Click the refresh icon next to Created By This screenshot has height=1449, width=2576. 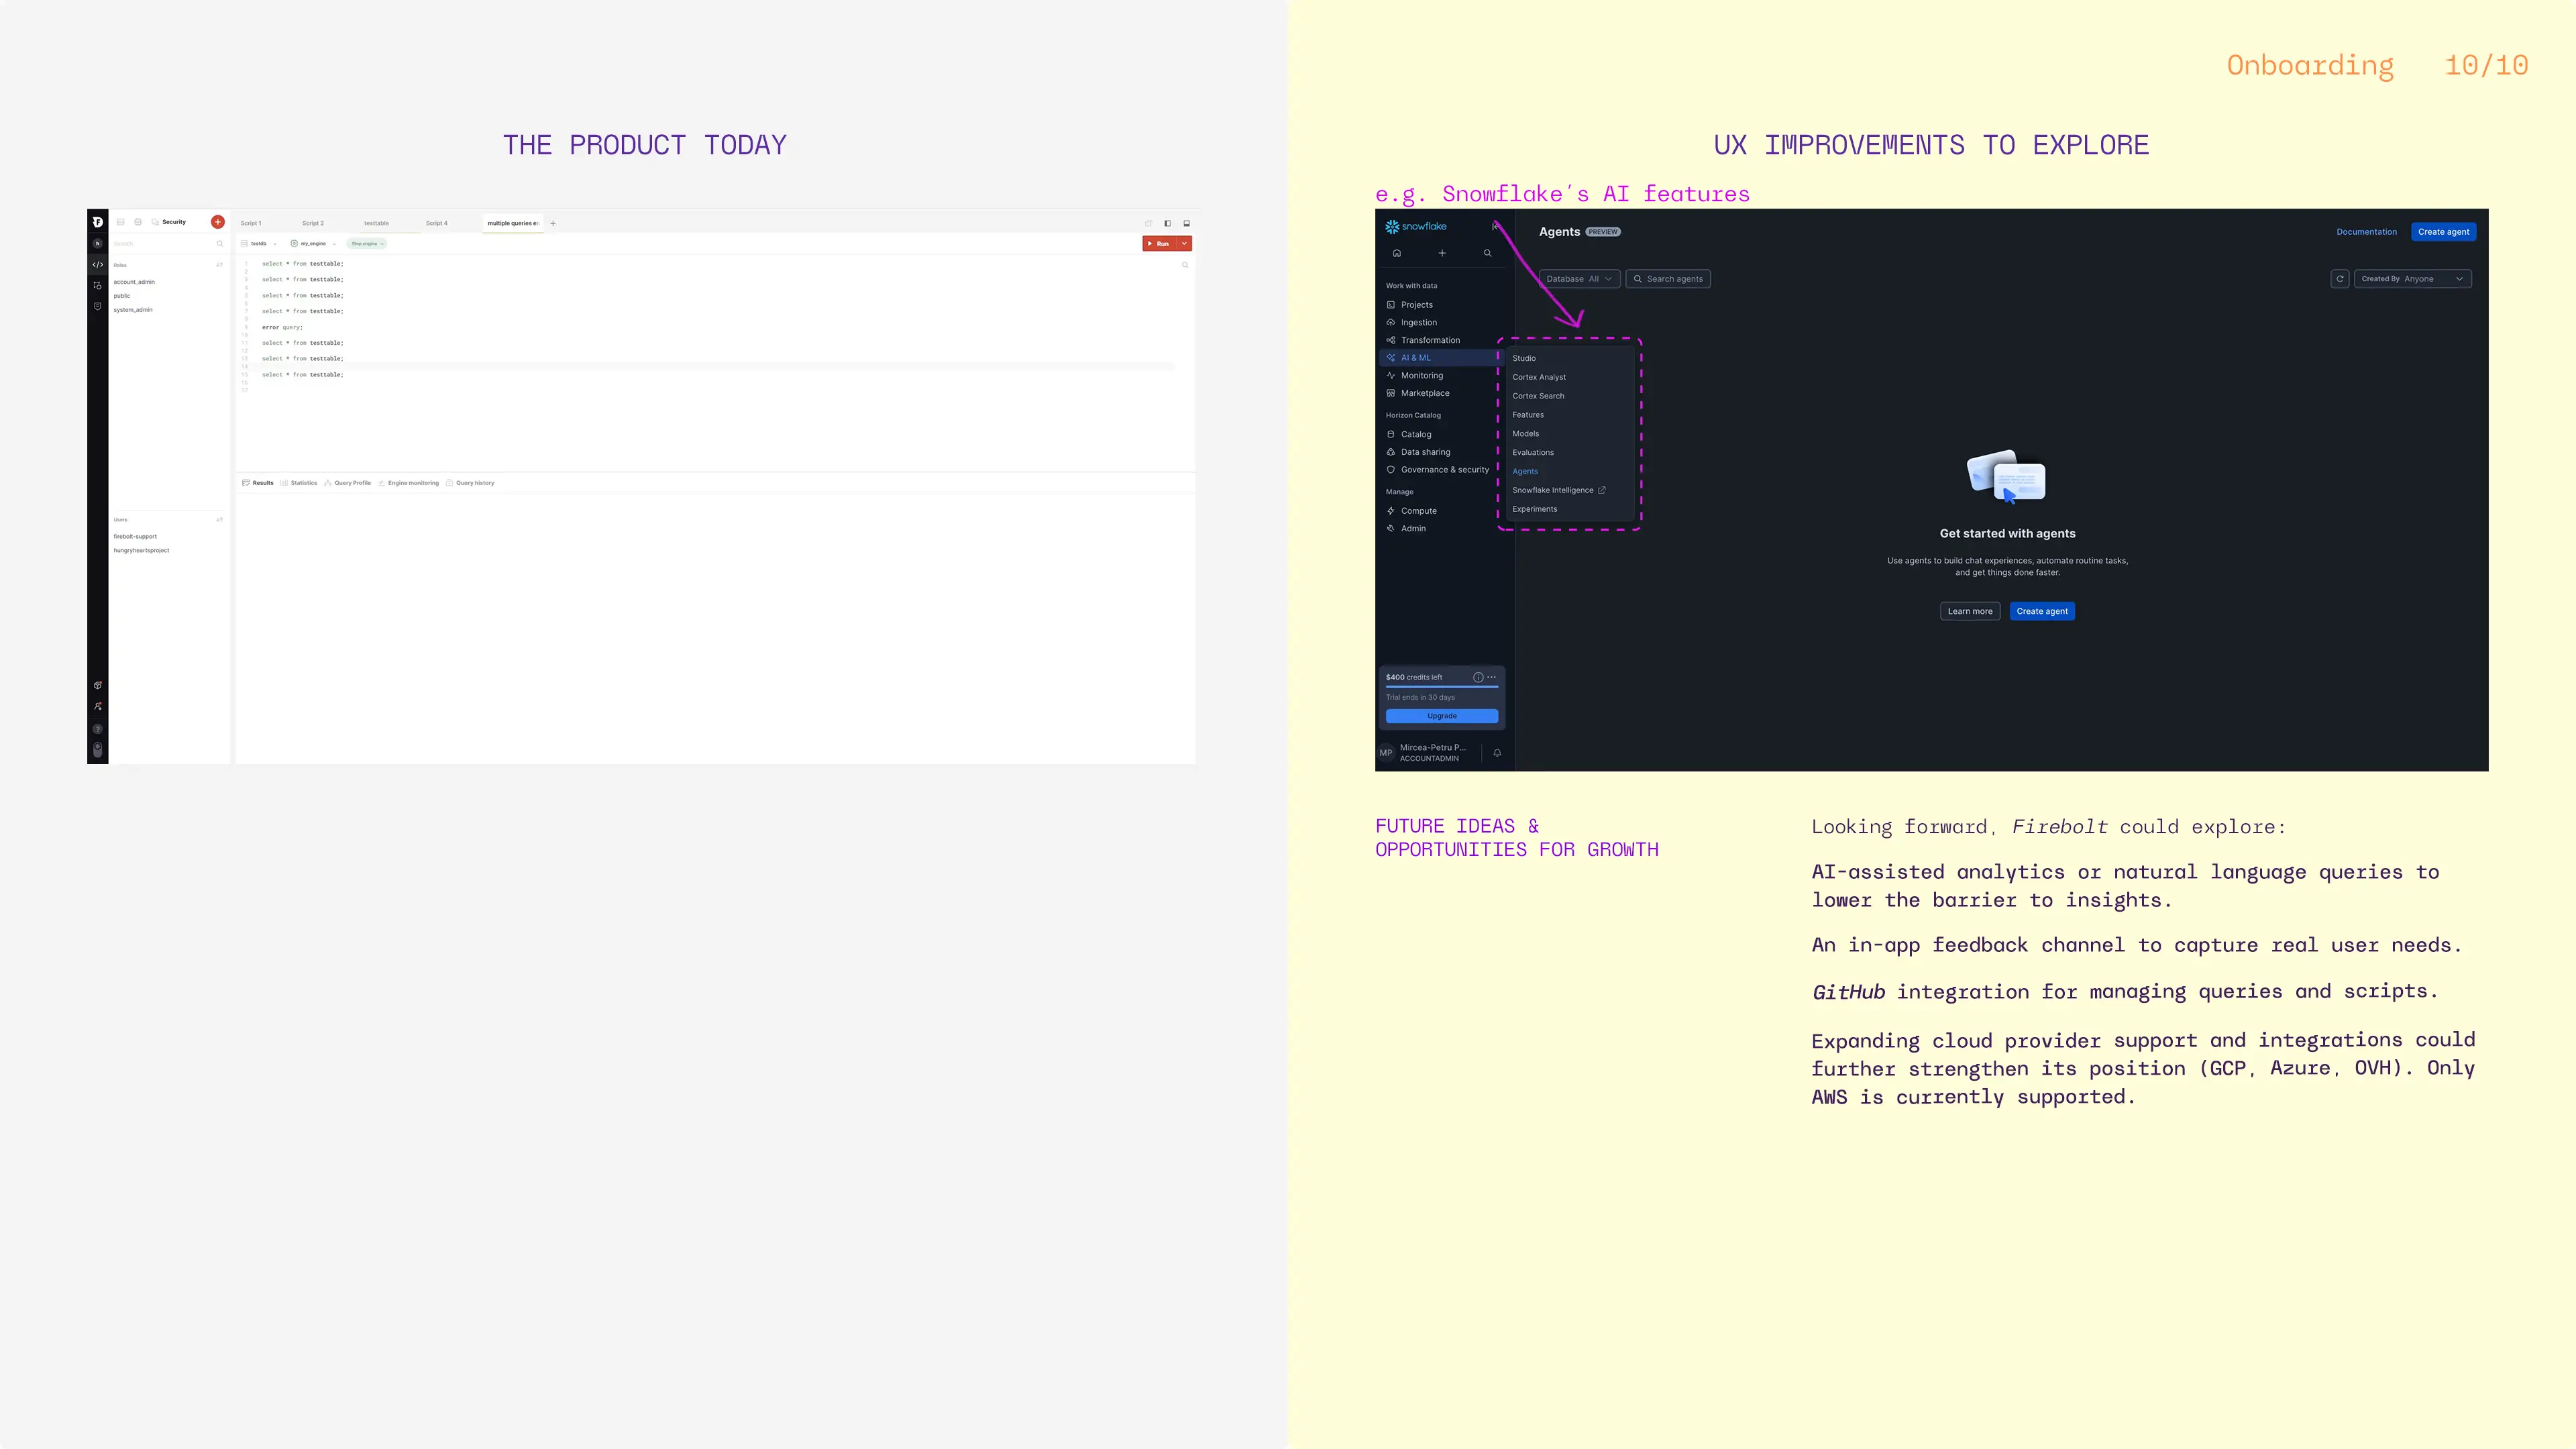point(2340,279)
